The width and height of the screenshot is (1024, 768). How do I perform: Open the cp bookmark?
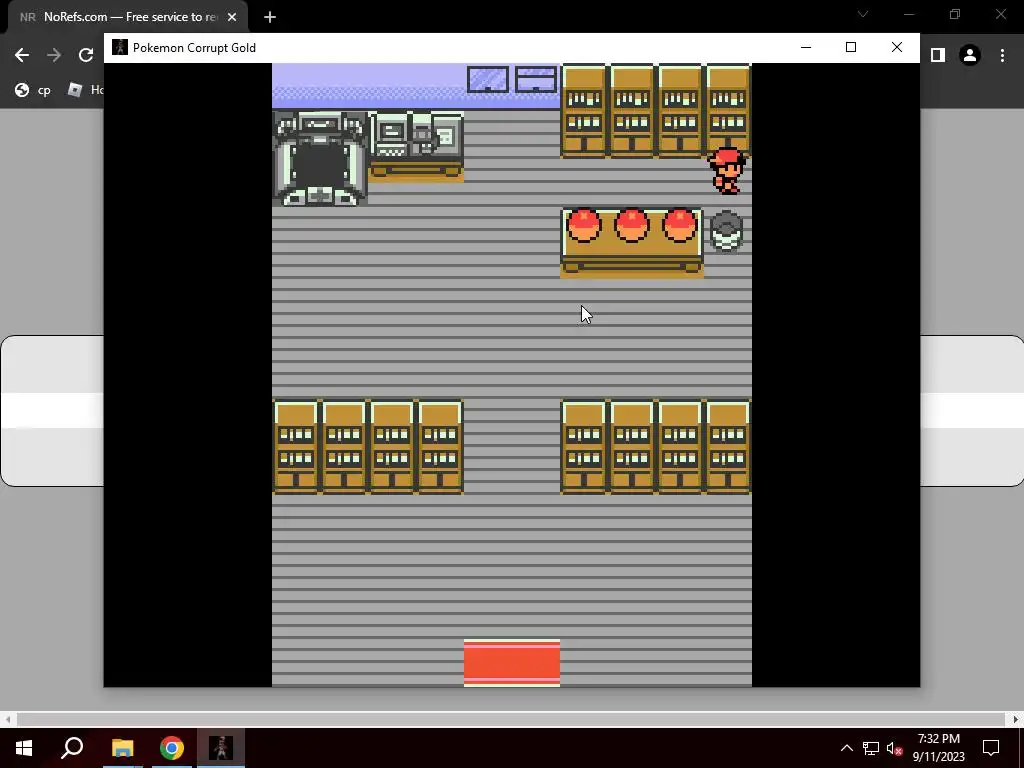coord(33,90)
